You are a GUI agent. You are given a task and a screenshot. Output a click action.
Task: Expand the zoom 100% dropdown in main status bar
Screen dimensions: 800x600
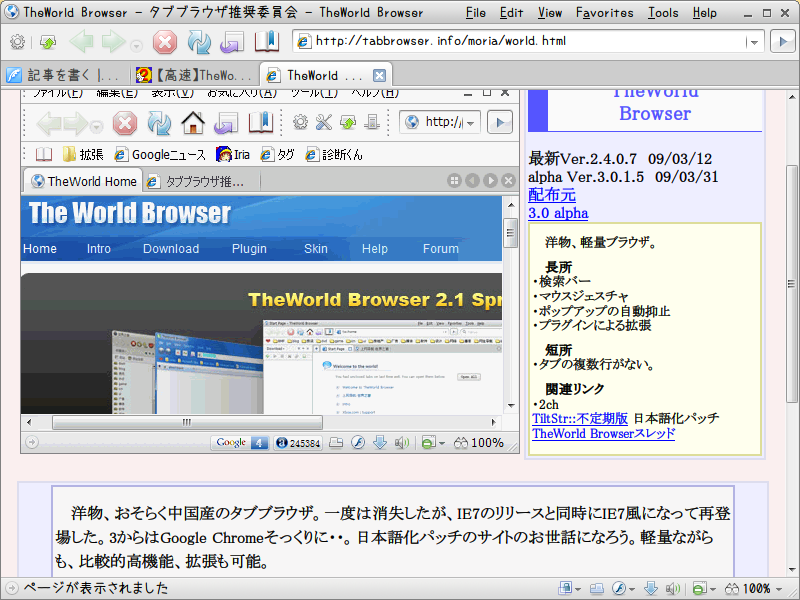point(779,589)
